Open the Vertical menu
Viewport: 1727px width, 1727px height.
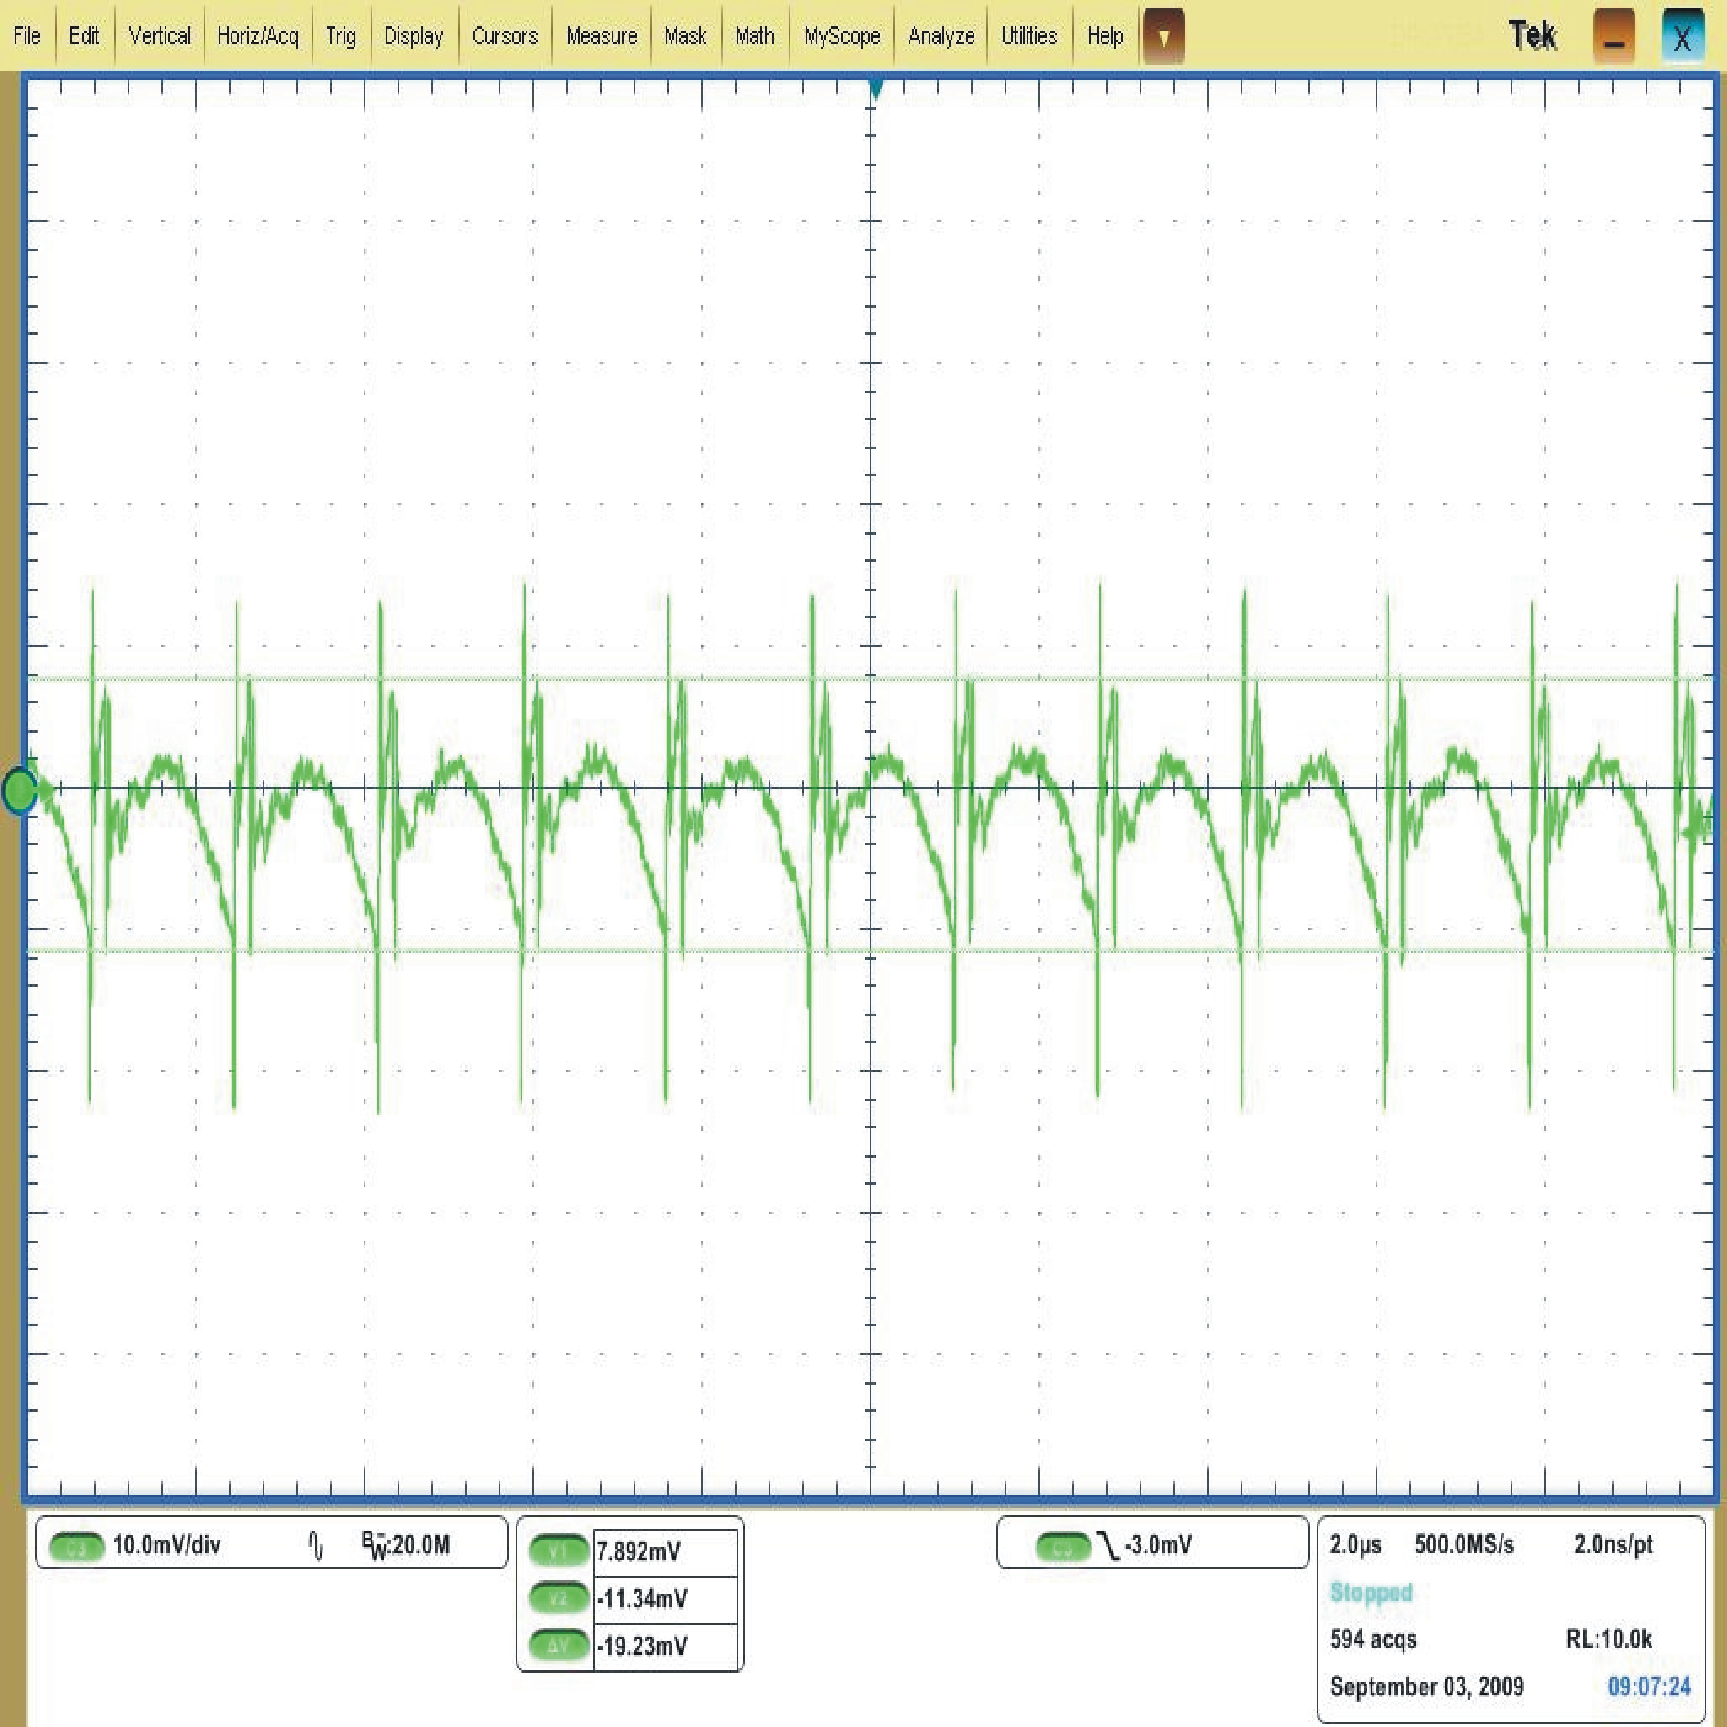159,36
